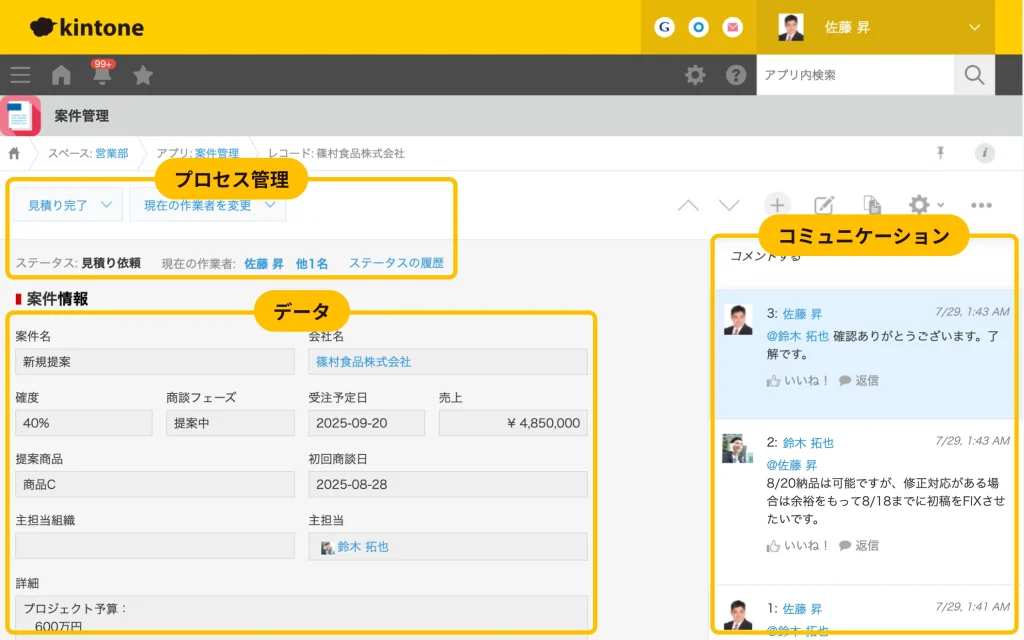
Task: Click the edit record pencil icon
Action: 824,205
